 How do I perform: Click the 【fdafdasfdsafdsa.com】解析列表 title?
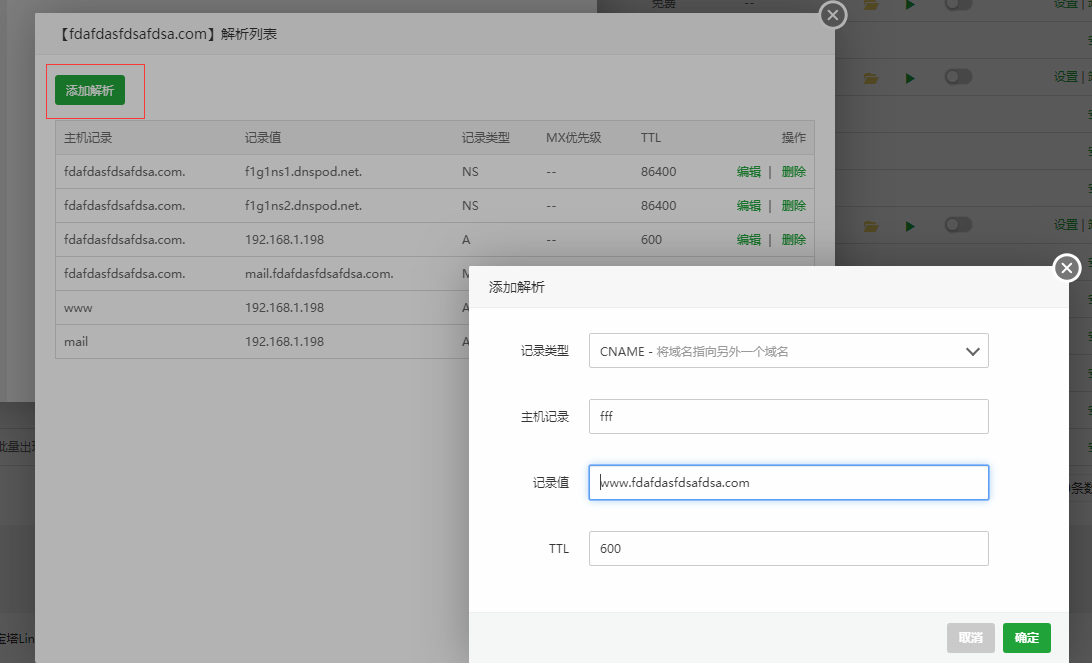click(166, 34)
